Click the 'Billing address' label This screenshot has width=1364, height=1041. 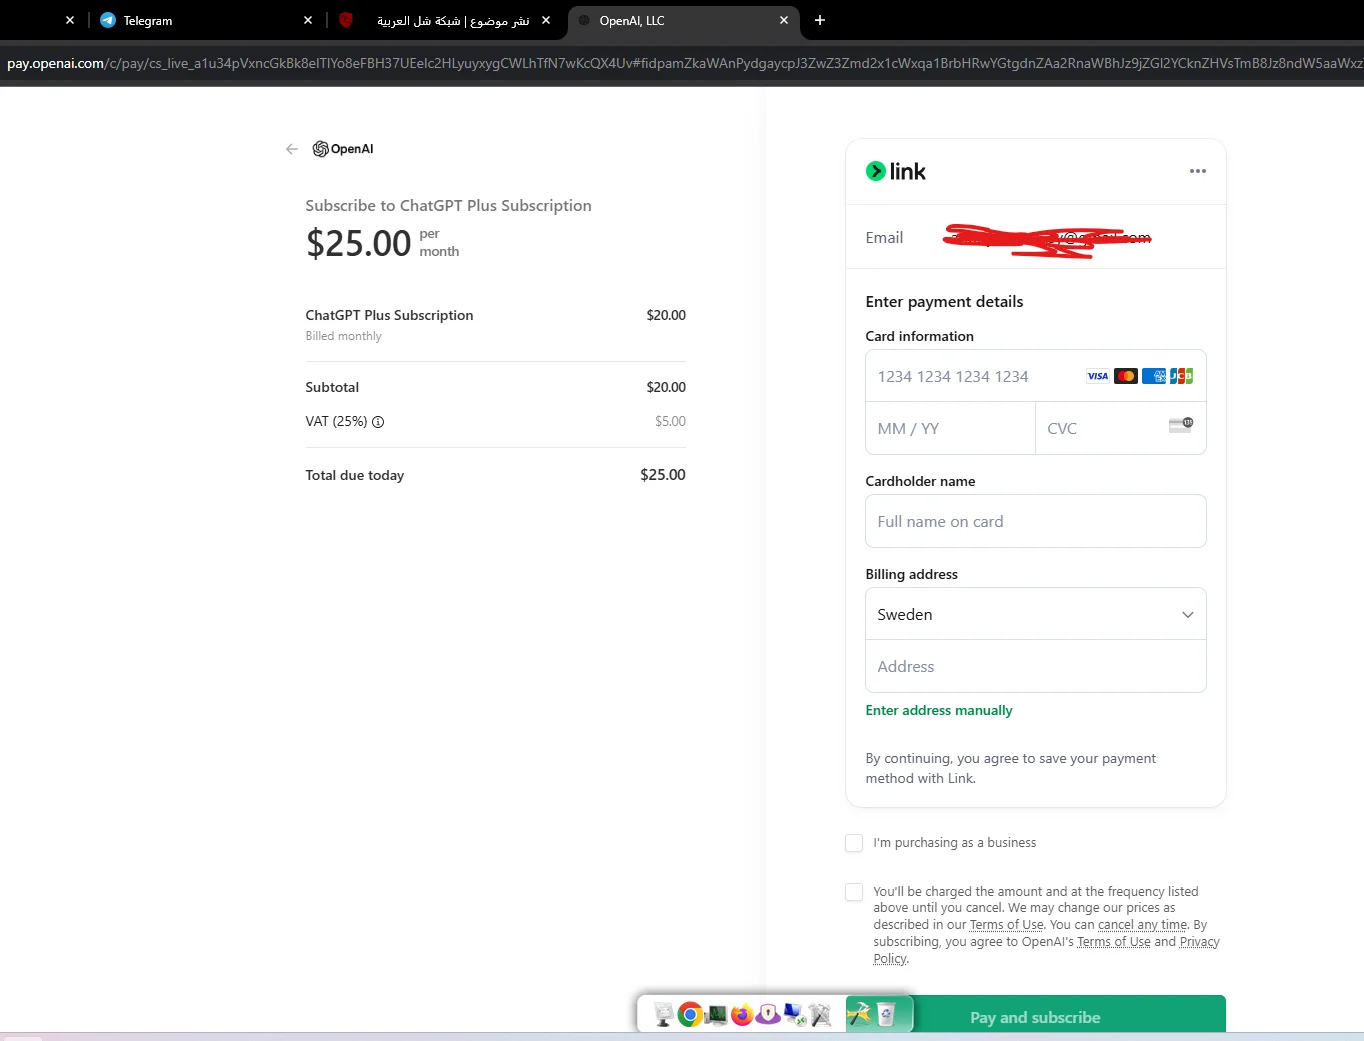[911, 574]
